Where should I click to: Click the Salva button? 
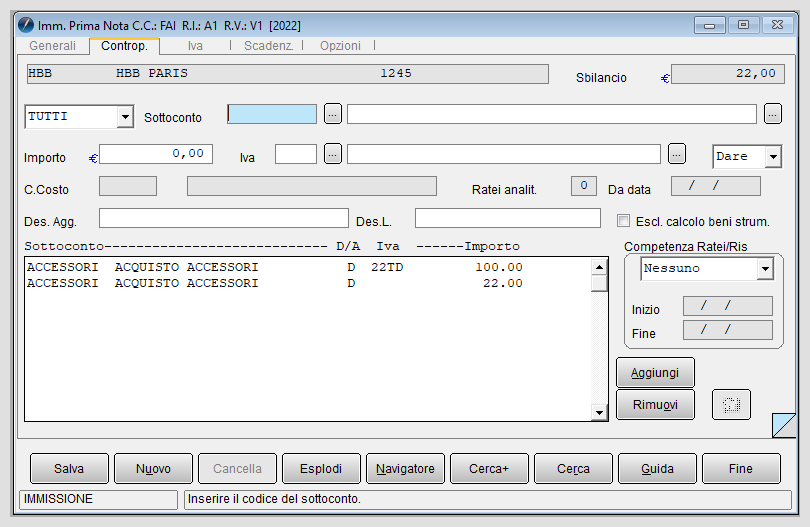point(69,469)
